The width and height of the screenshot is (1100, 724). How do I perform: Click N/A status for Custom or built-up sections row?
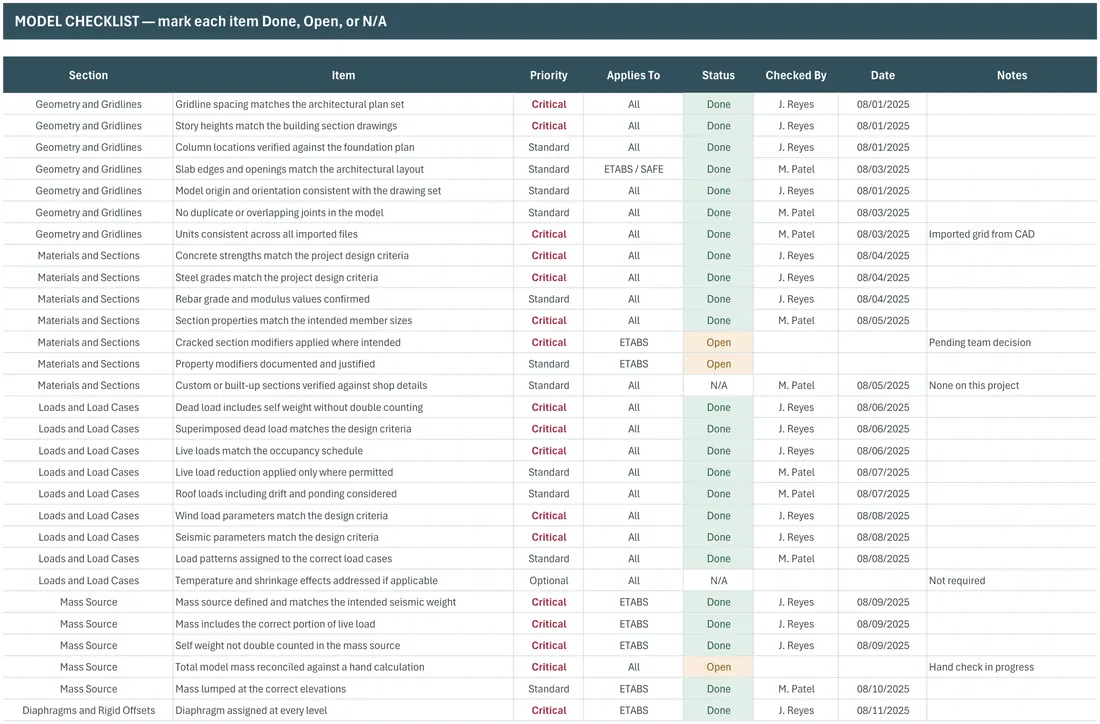coord(718,385)
